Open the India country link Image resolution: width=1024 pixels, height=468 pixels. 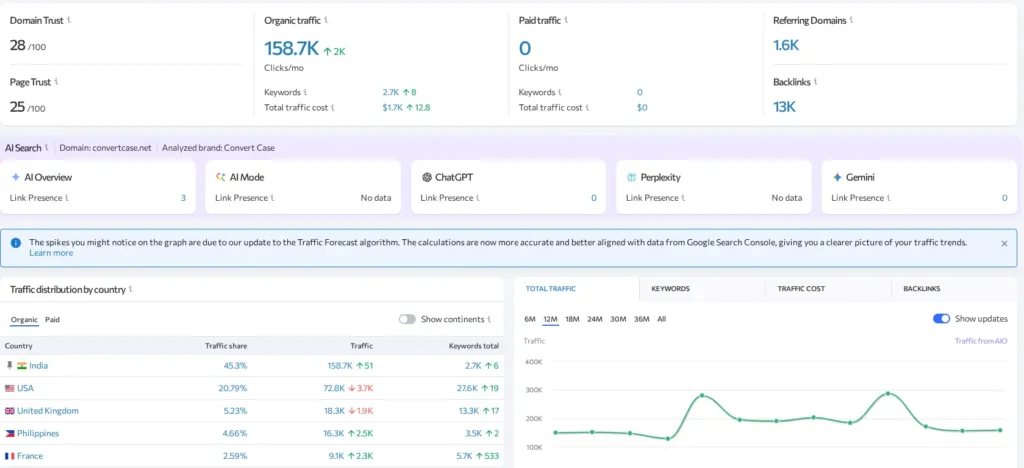[x=38, y=366]
